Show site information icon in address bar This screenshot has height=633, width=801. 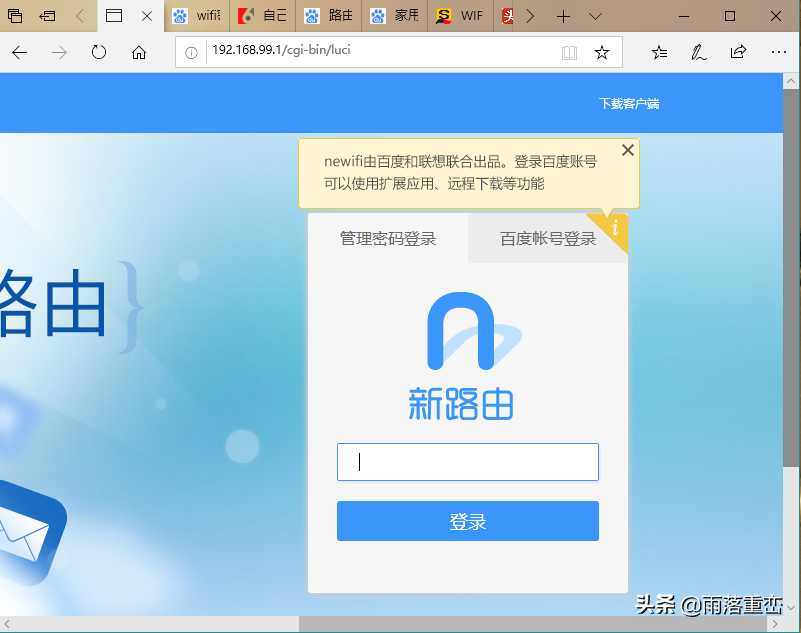pyautogui.click(x=191, y=53)
